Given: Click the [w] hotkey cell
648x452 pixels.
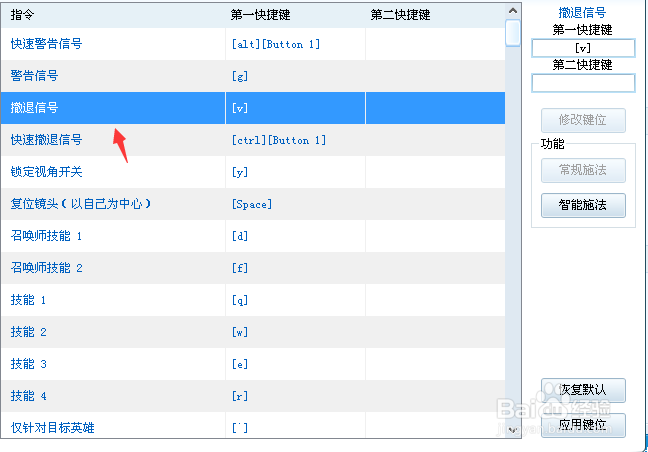Looking at the screenshot, I should [x=295, y=332].
